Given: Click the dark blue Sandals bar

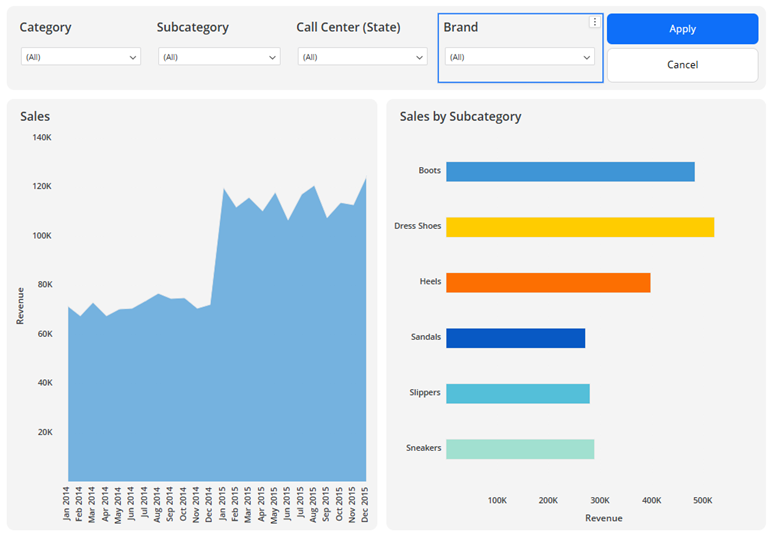Looking at the screenshot, I should tap(515, 338).
